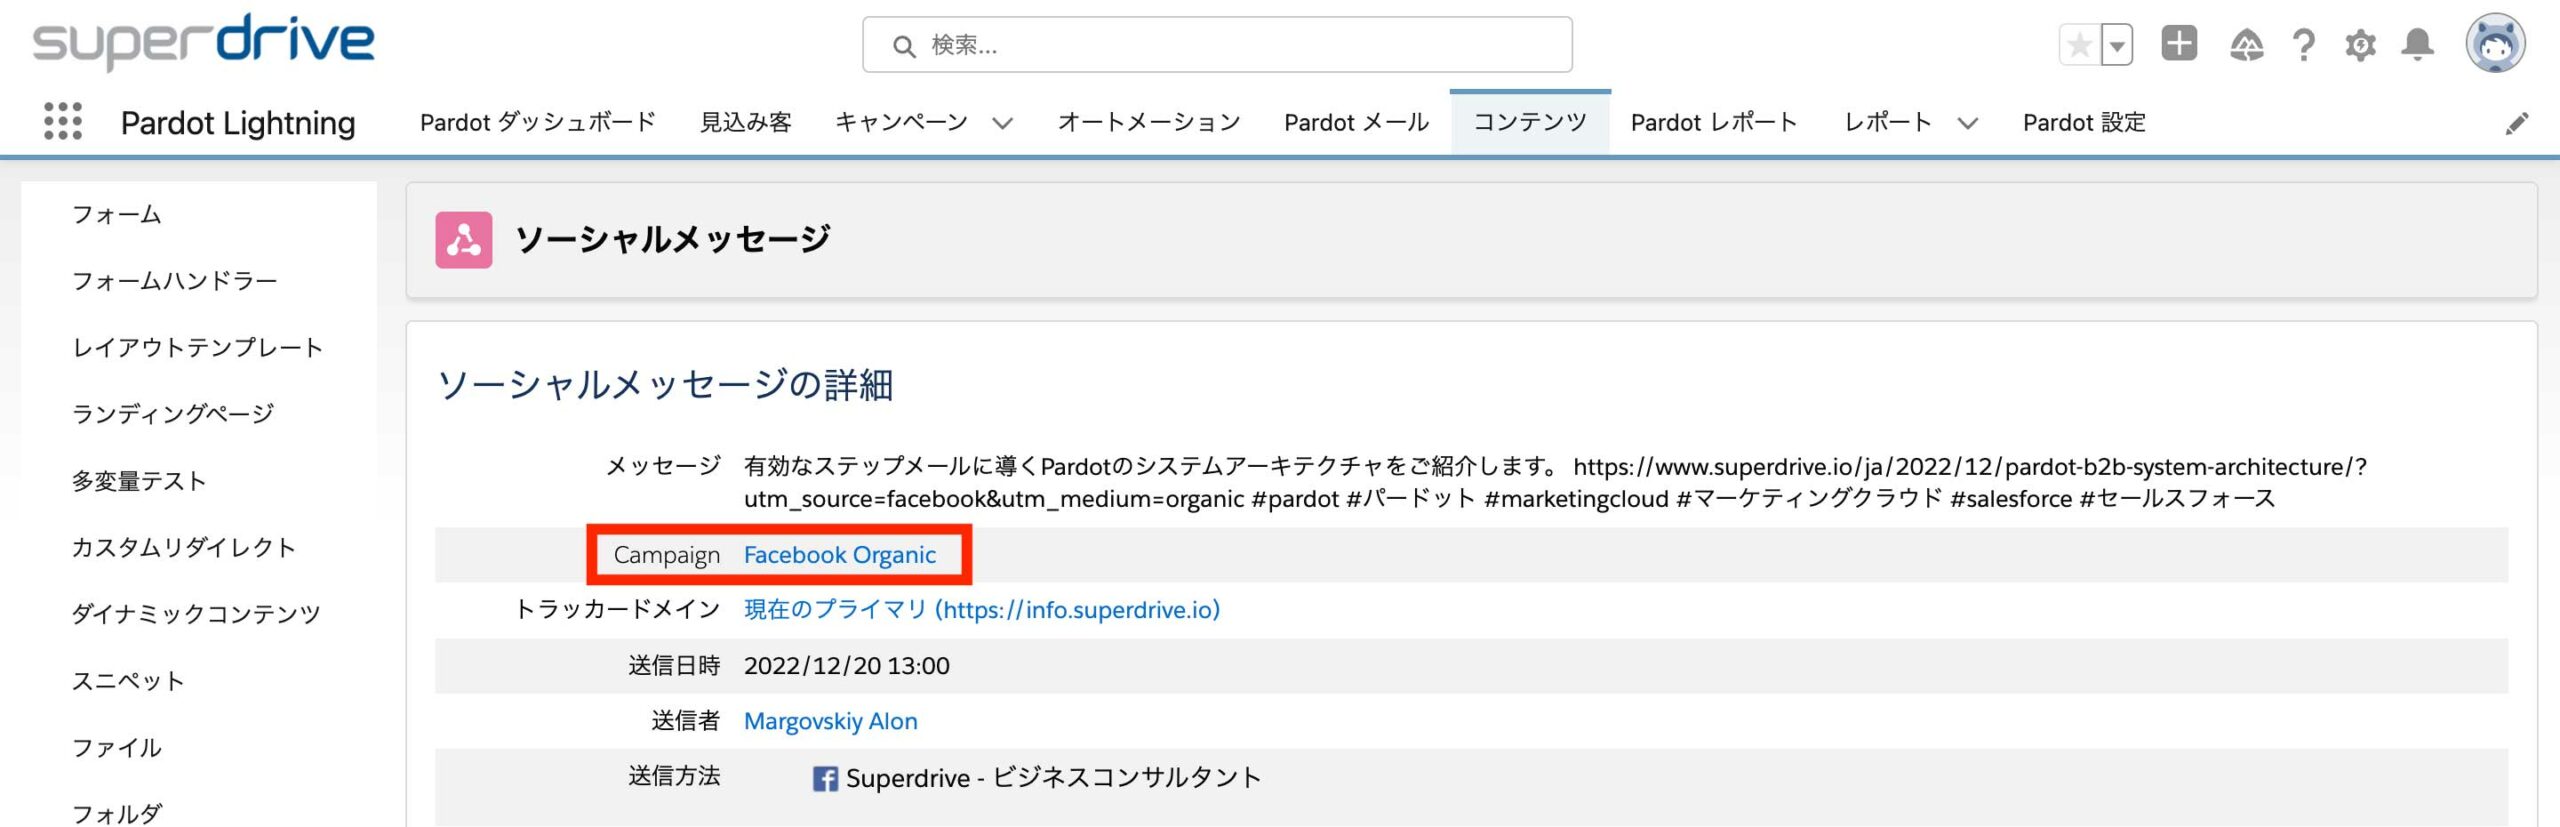Switch to the オートメーション tab
2560x827 pixels.
(1149, 122)
